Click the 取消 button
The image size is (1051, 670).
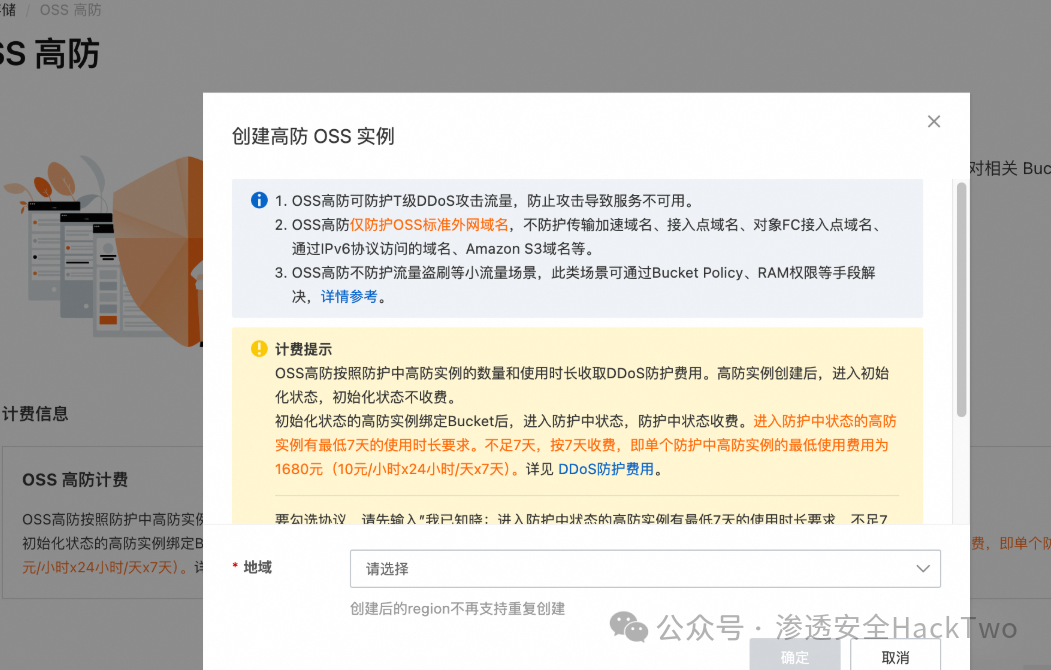tap(895, 655)
